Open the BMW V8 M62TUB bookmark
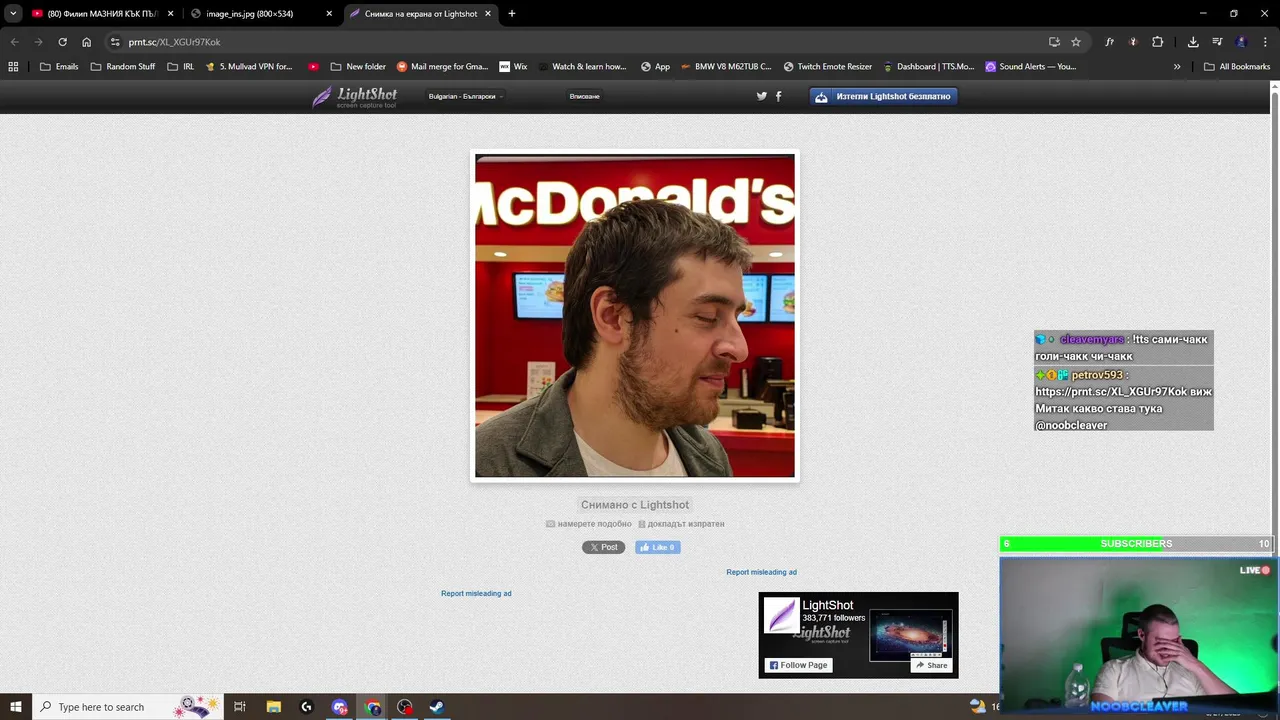Screen dimensions: 1280x720 [x=726, y=67]
